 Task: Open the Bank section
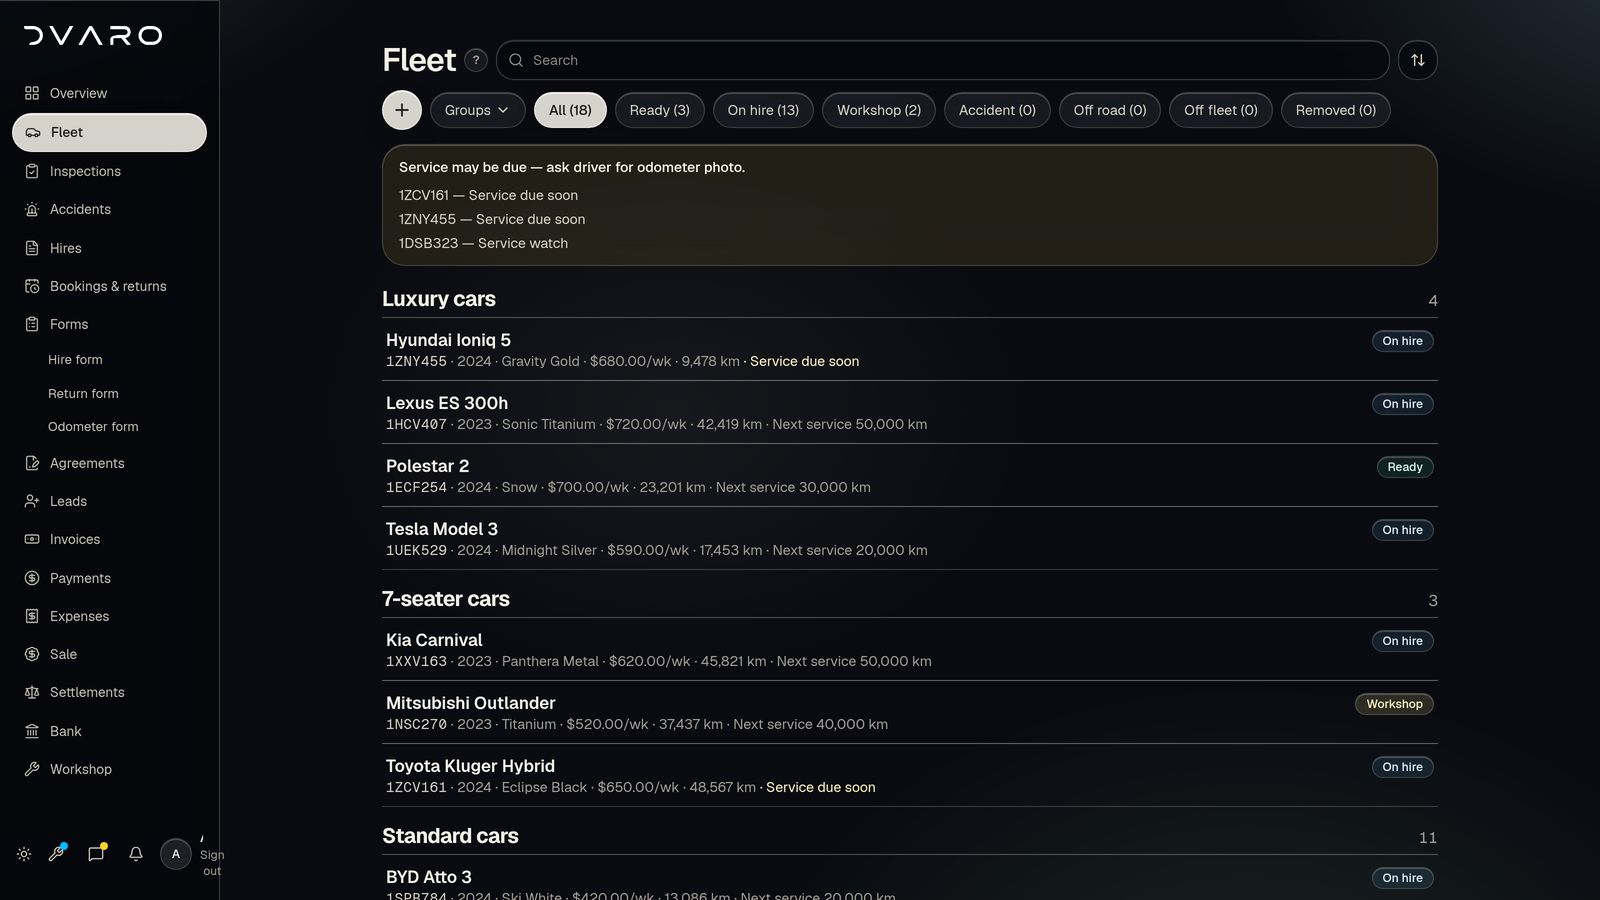click(109, 731)
